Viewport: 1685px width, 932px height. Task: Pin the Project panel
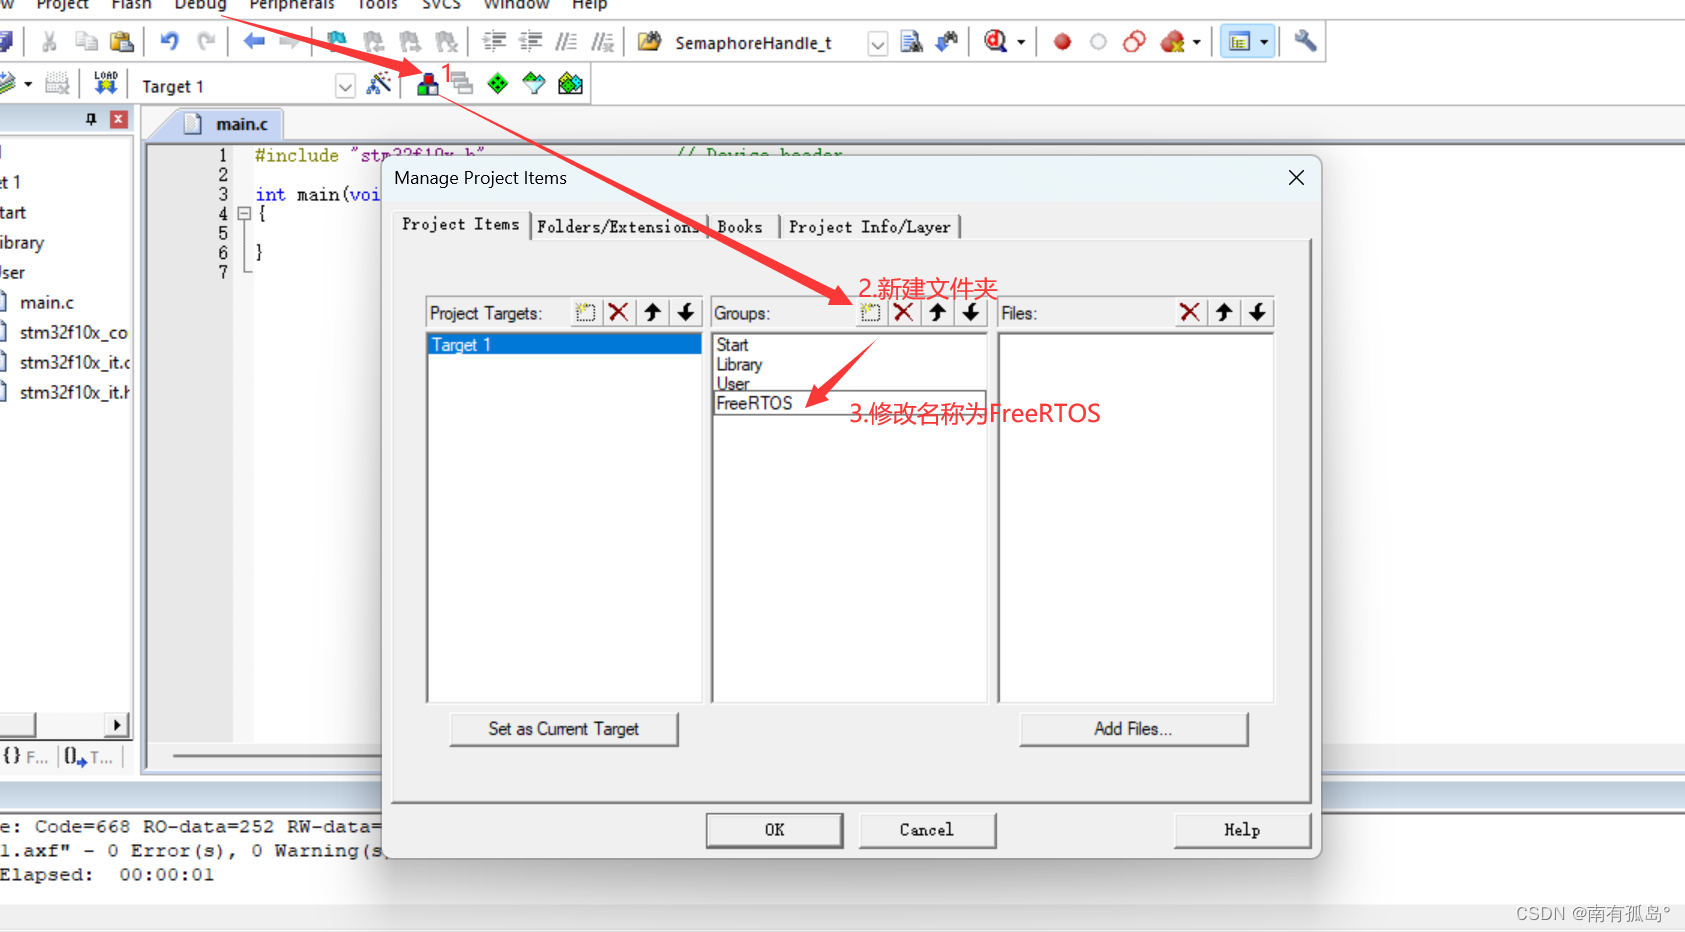(91, 119)
